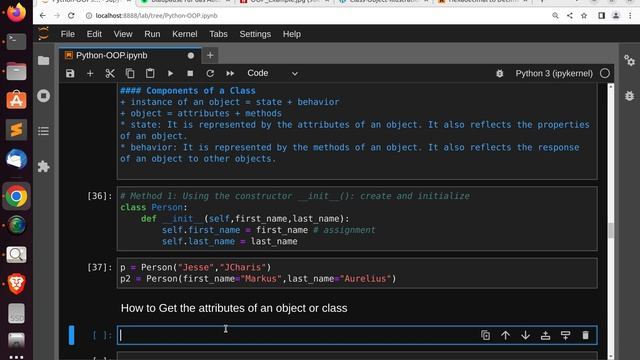Insert cell below the active cell
The width and height of the screenshot is (640, 360).
(565, 336)
